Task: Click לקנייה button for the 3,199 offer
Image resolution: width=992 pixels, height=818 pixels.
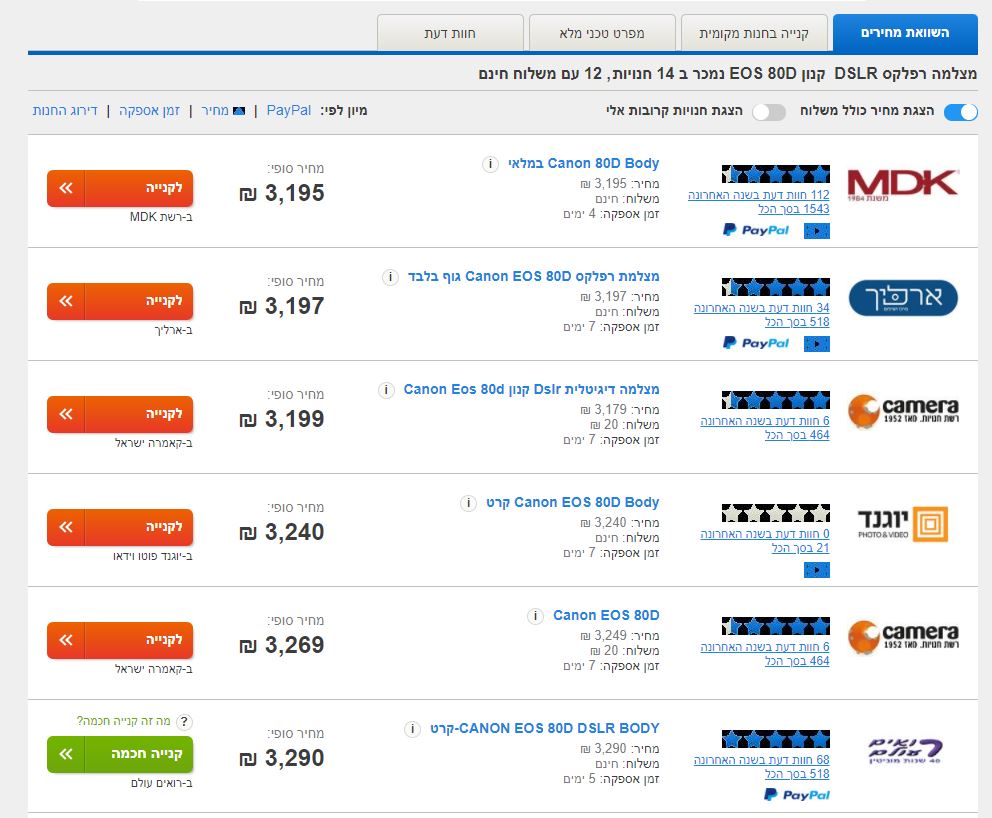Action: (120, 414)
